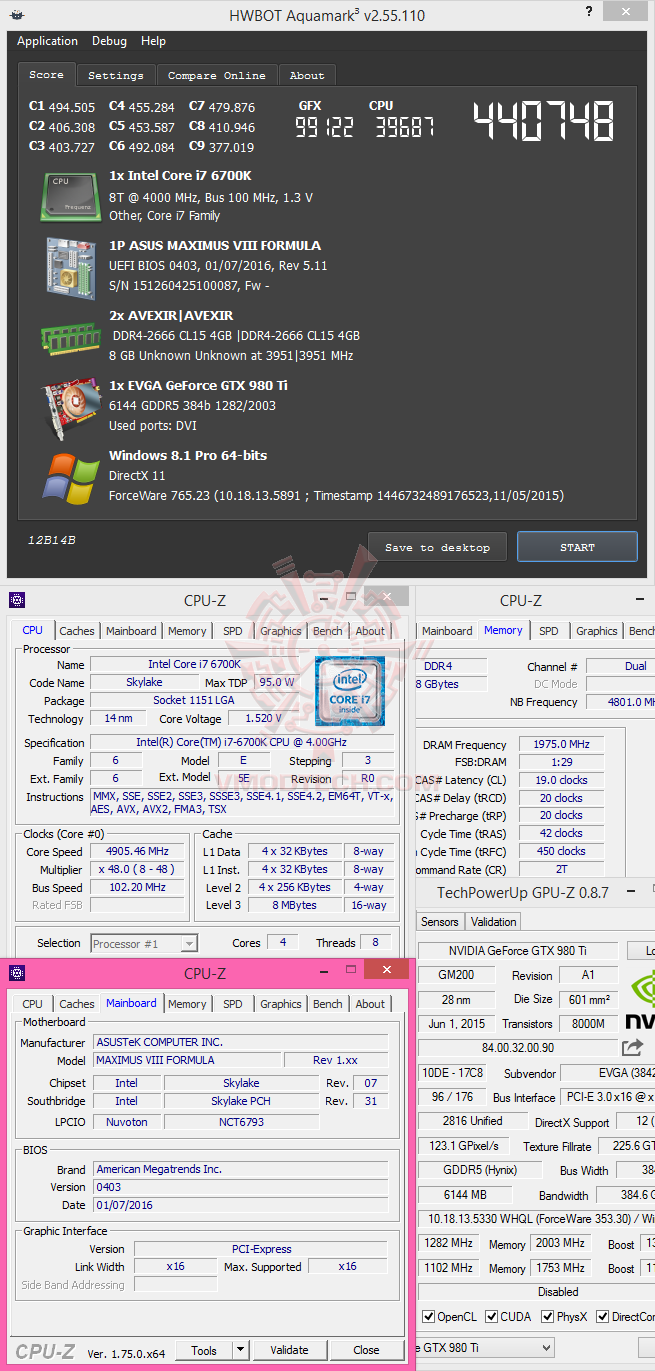Open Bench tab in the CPU window
The height and width of the screenshot is (1371, 655).
[328, 631]
